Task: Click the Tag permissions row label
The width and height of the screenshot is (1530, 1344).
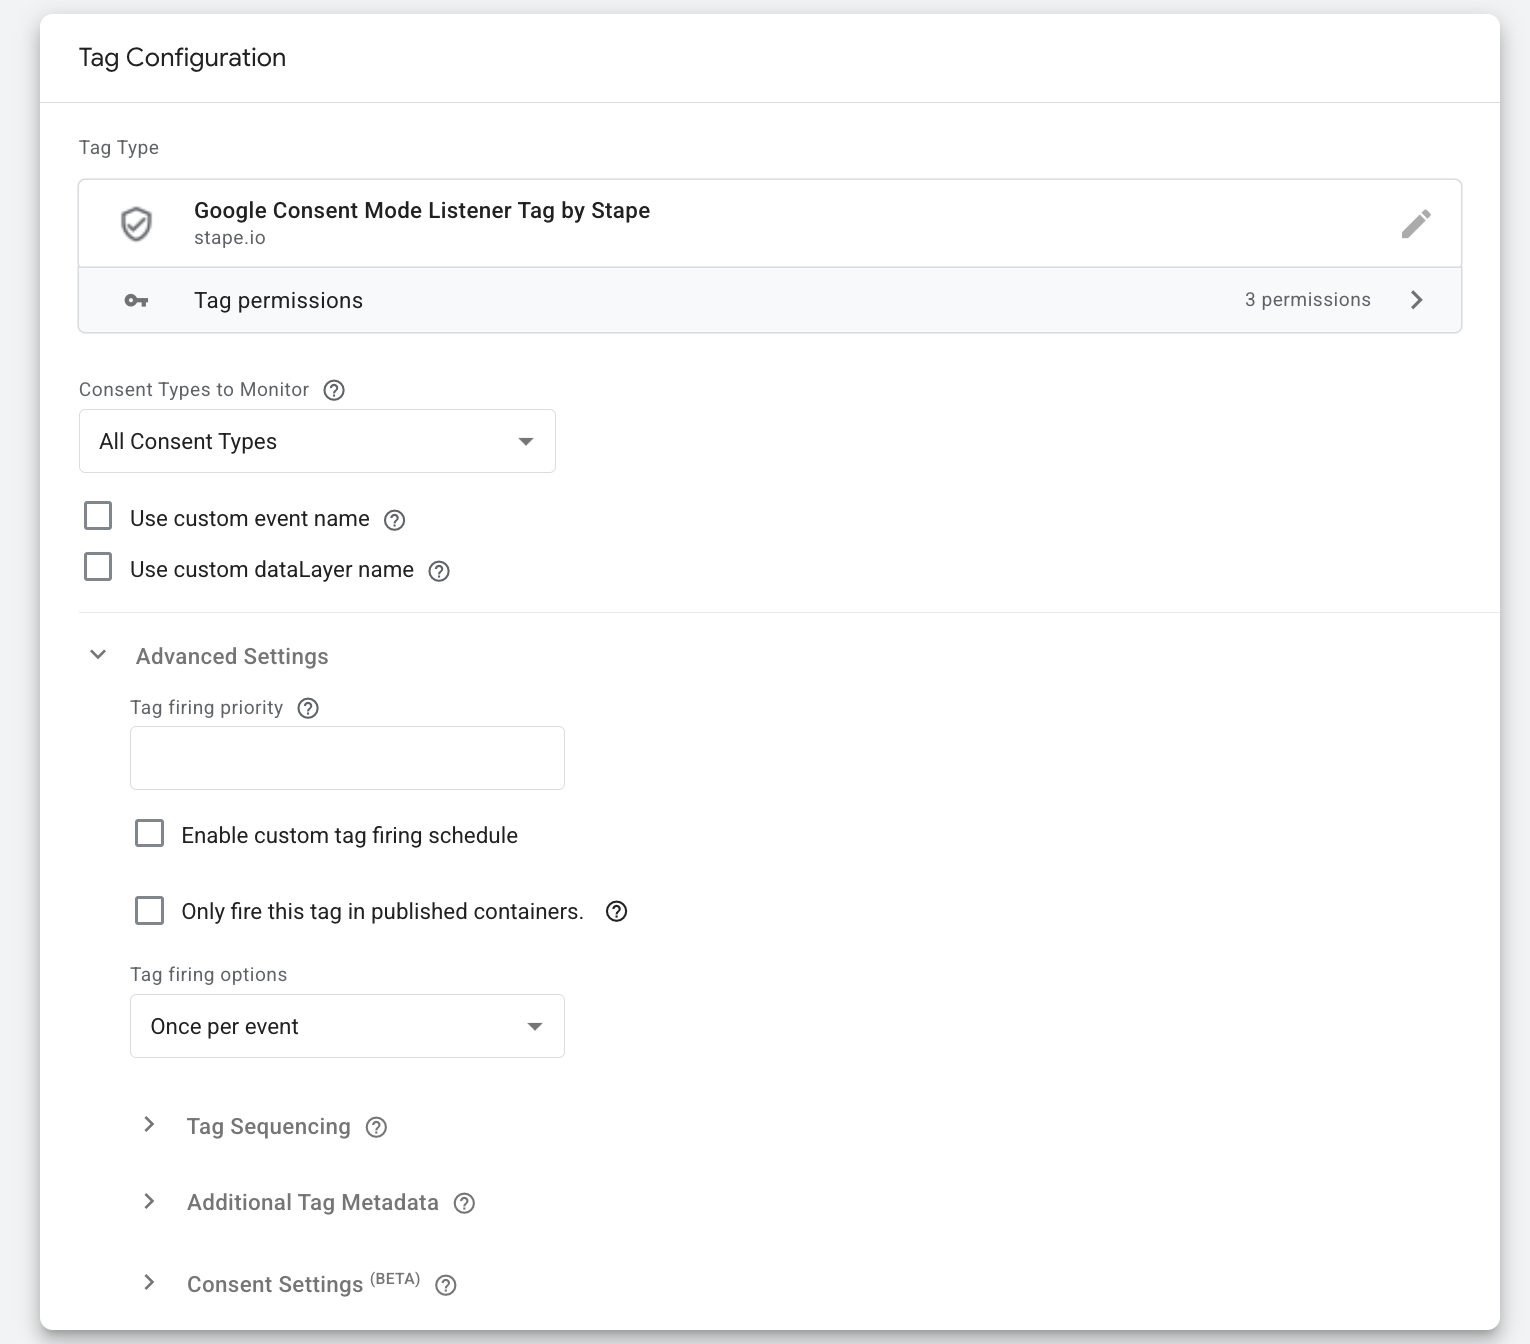Action: pyautogui.click(x=278, y=300)
